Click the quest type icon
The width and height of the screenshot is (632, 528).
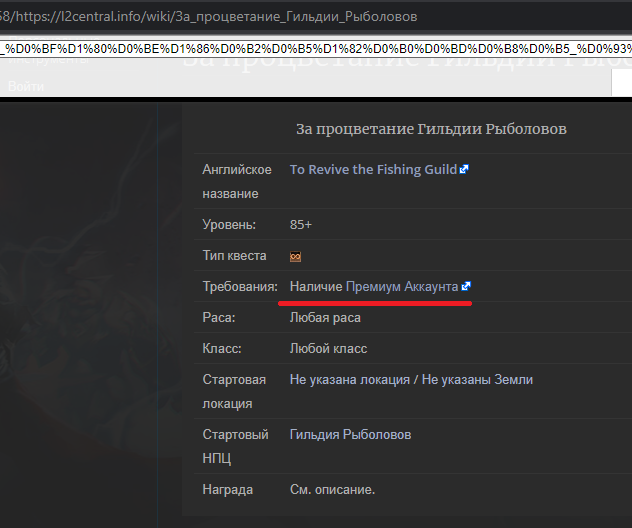(296, 257)
